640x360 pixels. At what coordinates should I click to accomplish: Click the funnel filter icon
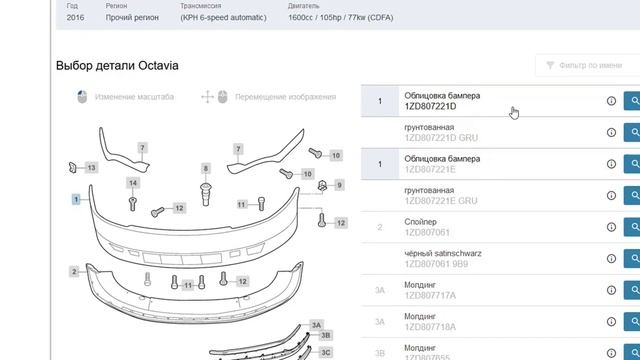pyautogui.click(x=550, y=65)
